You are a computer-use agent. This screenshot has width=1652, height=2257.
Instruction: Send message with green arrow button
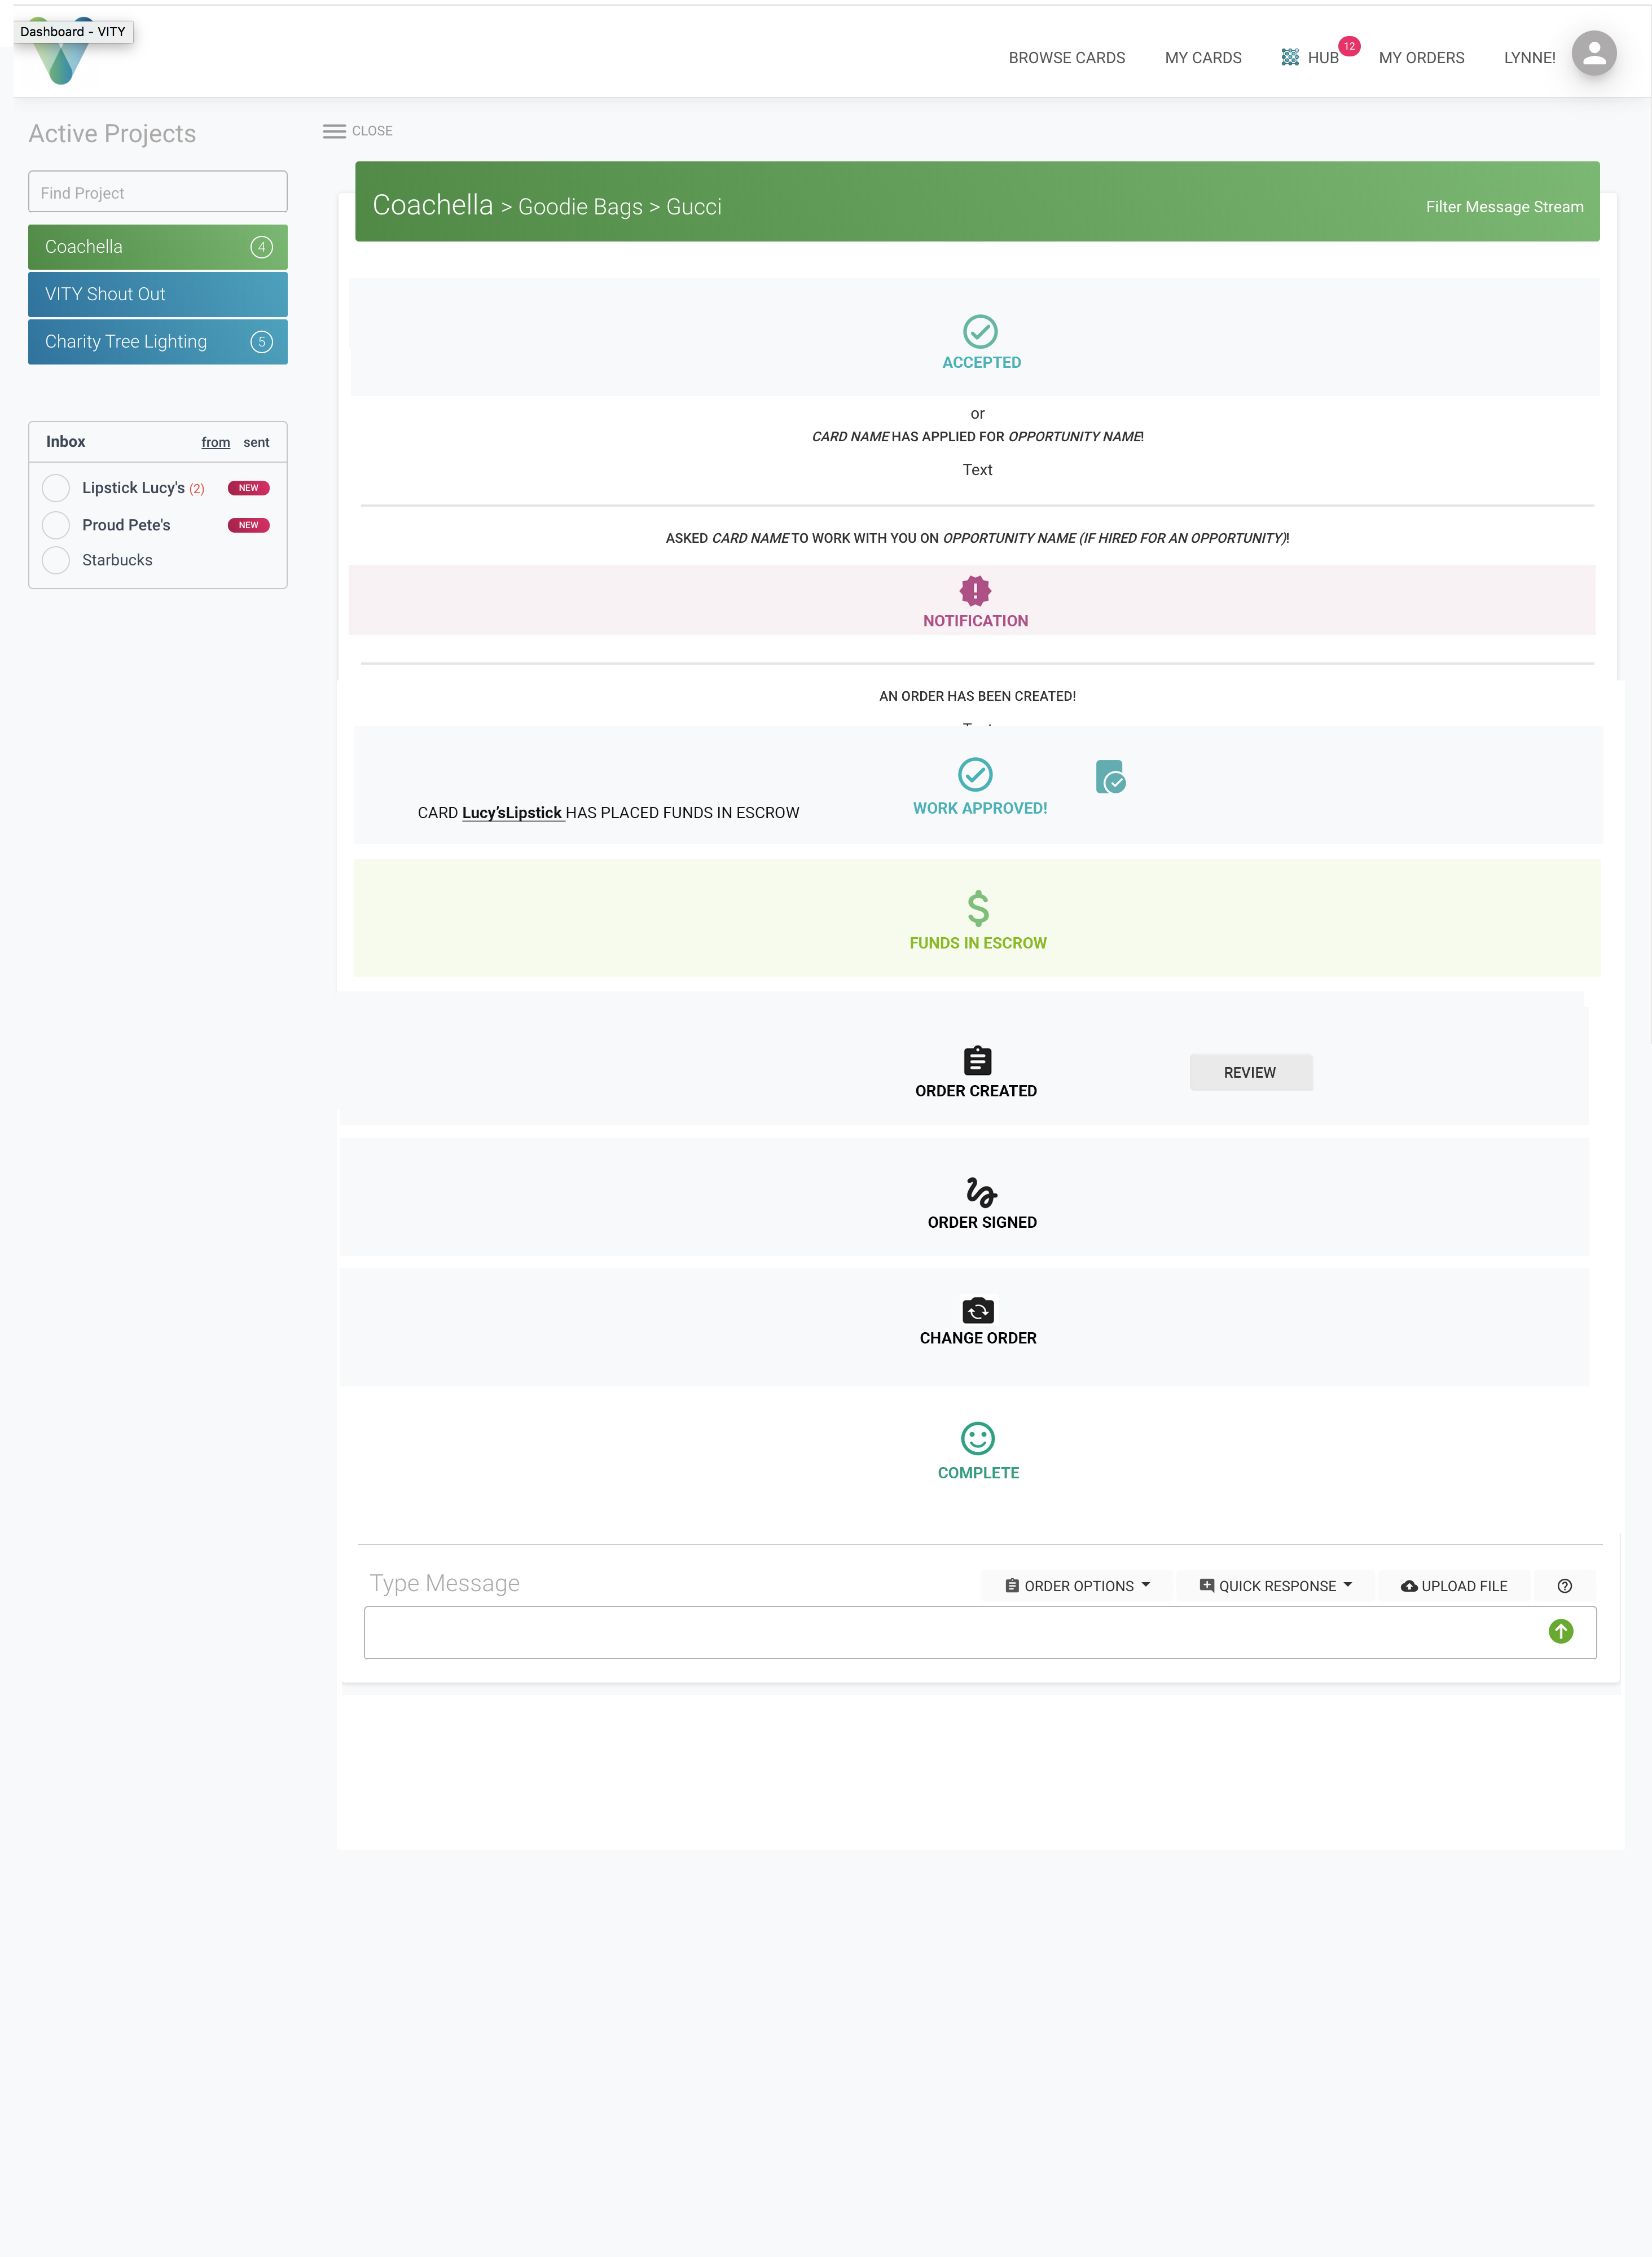(x=1561, y=1632)
